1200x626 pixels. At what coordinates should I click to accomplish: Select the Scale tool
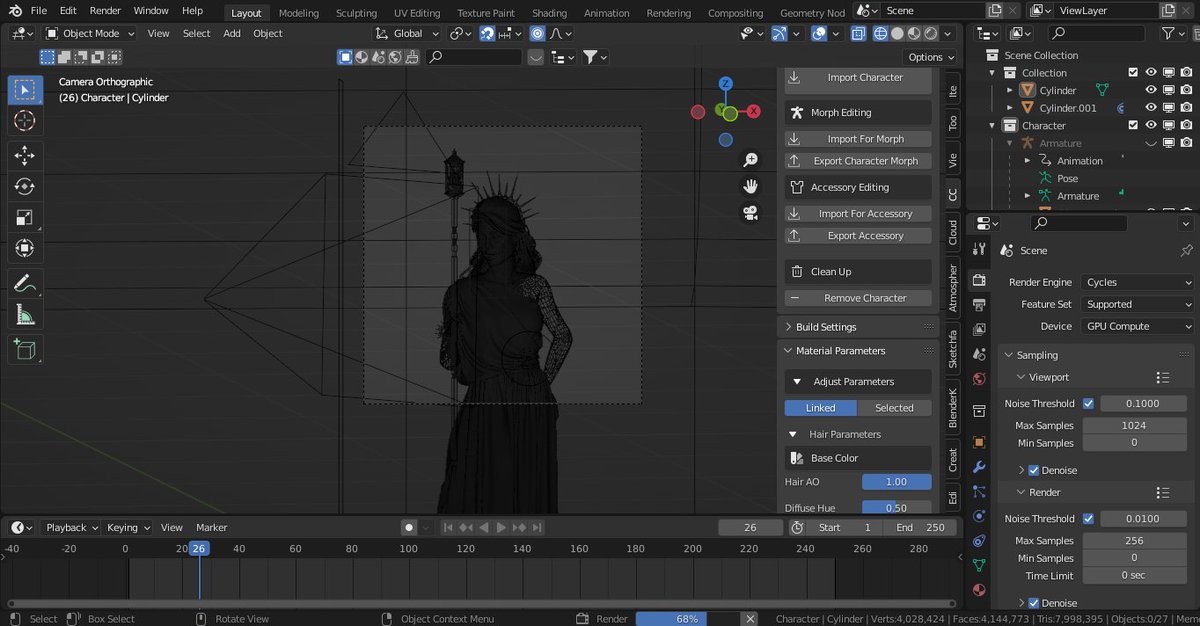coord(25,218)
